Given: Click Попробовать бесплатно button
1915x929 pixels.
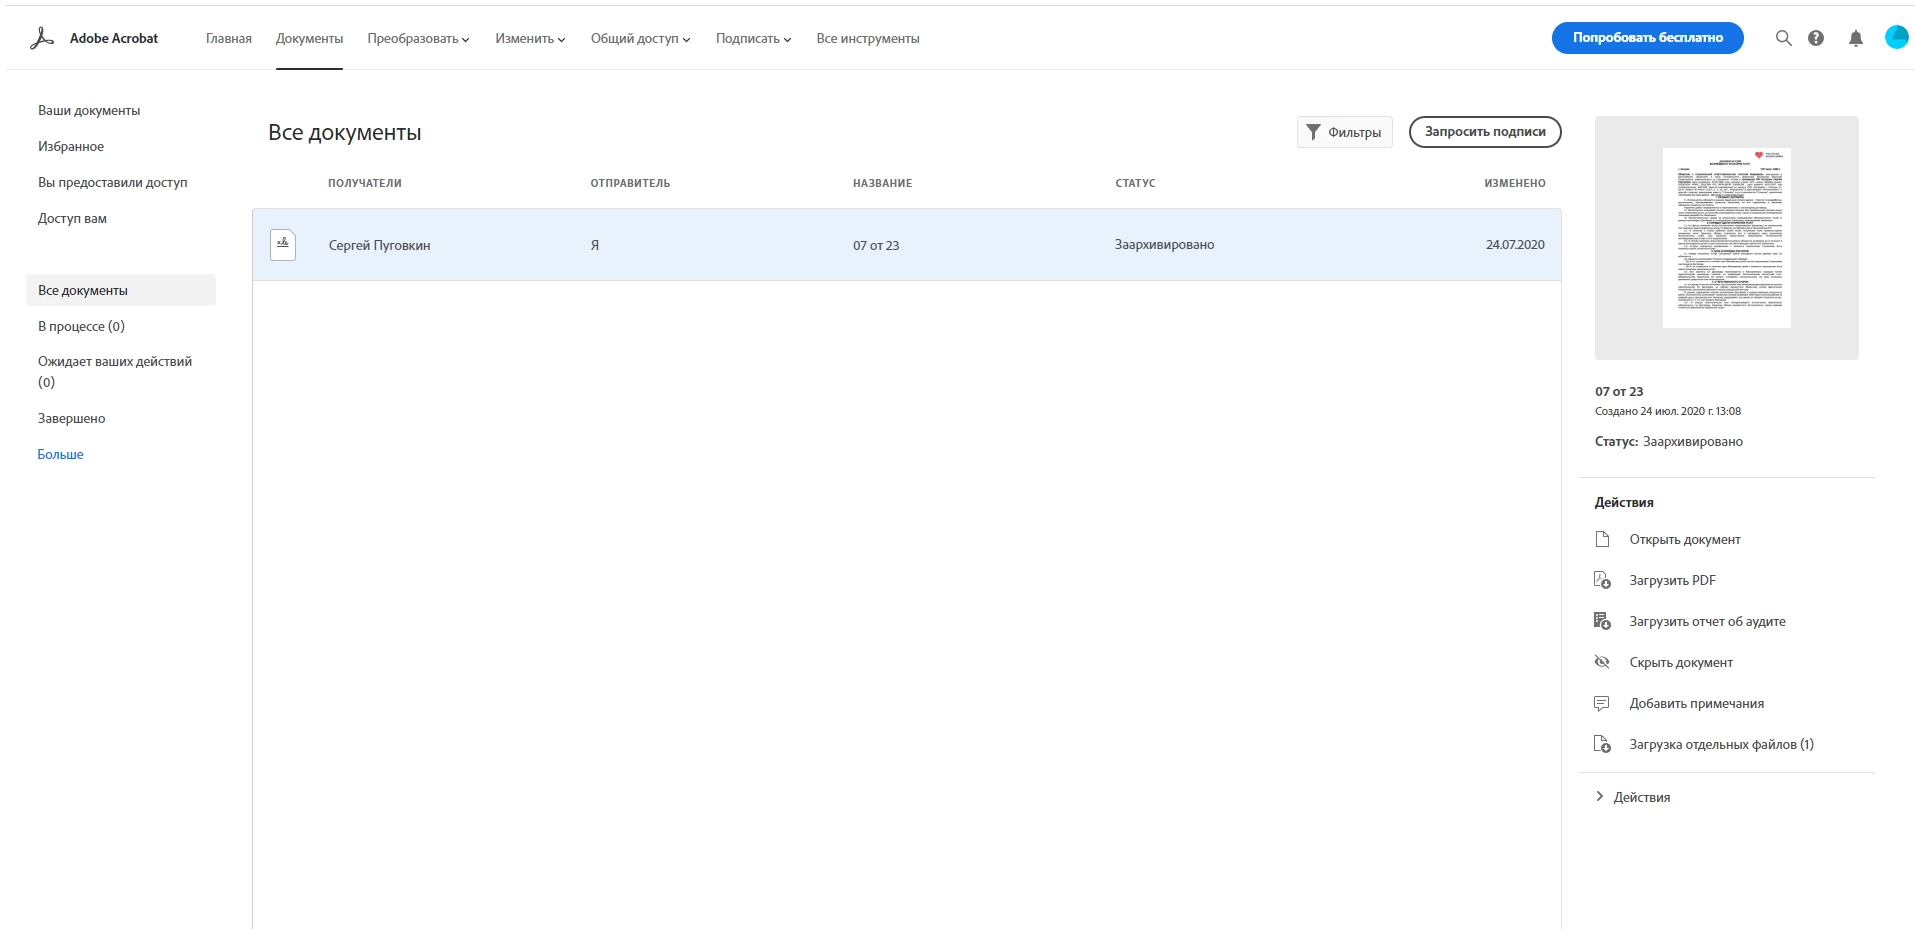Looking at the screenshot, I should pos(1647,38).
